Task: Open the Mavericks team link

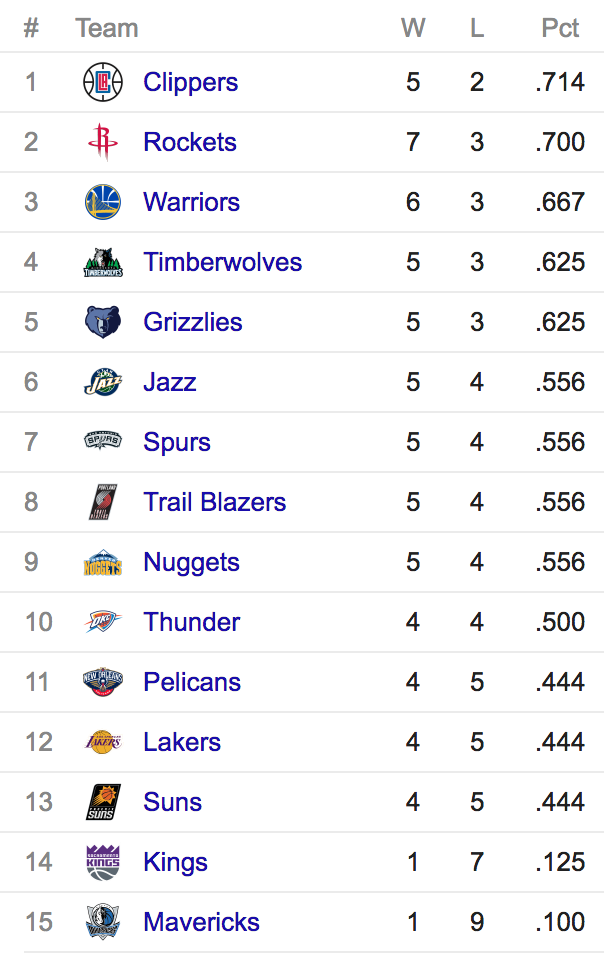Action: point(201,922)
